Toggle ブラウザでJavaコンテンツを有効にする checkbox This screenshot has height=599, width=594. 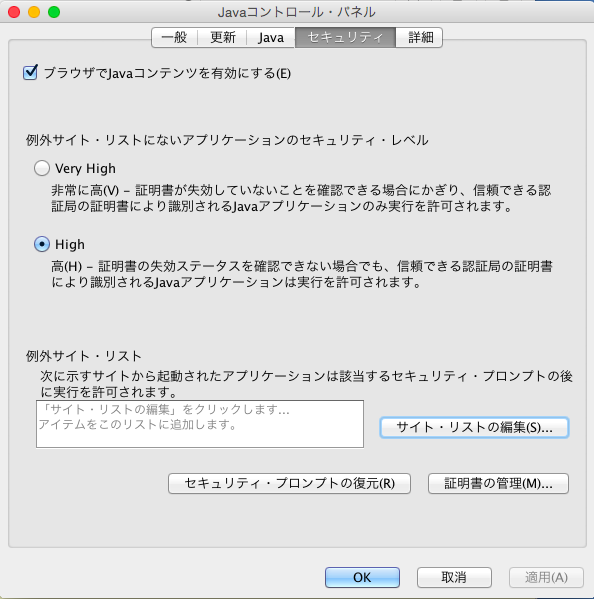(30, 72)
